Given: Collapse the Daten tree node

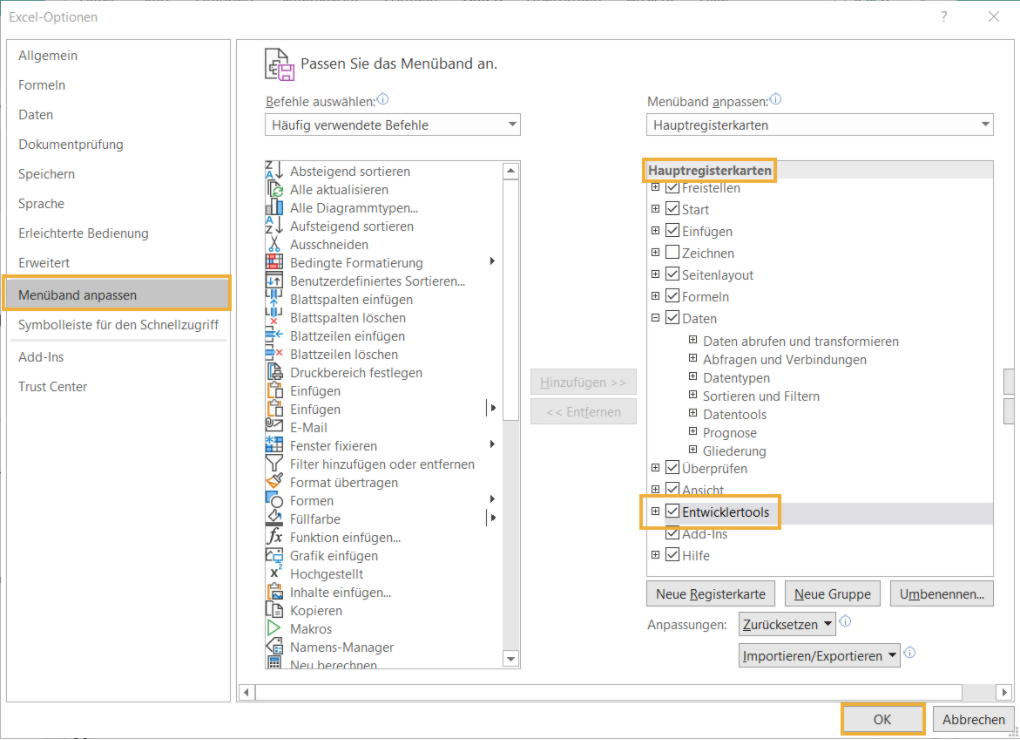Looking at the screenshot, I should click(656, 319).
